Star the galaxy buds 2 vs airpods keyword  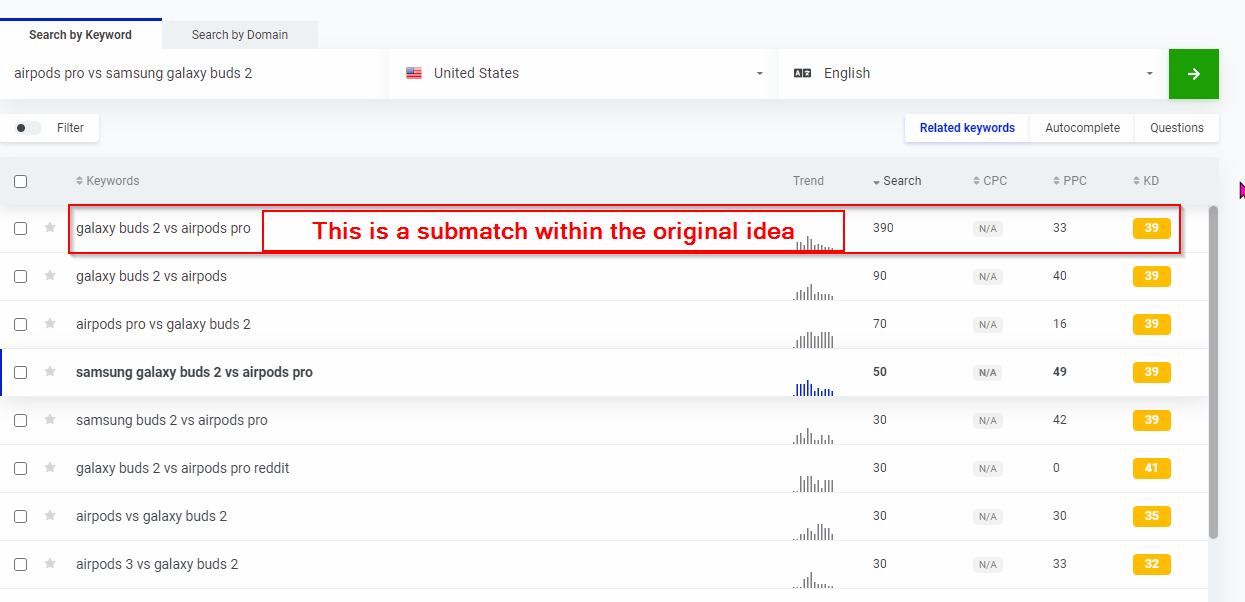pyautogui.click(x=50, y=275)
